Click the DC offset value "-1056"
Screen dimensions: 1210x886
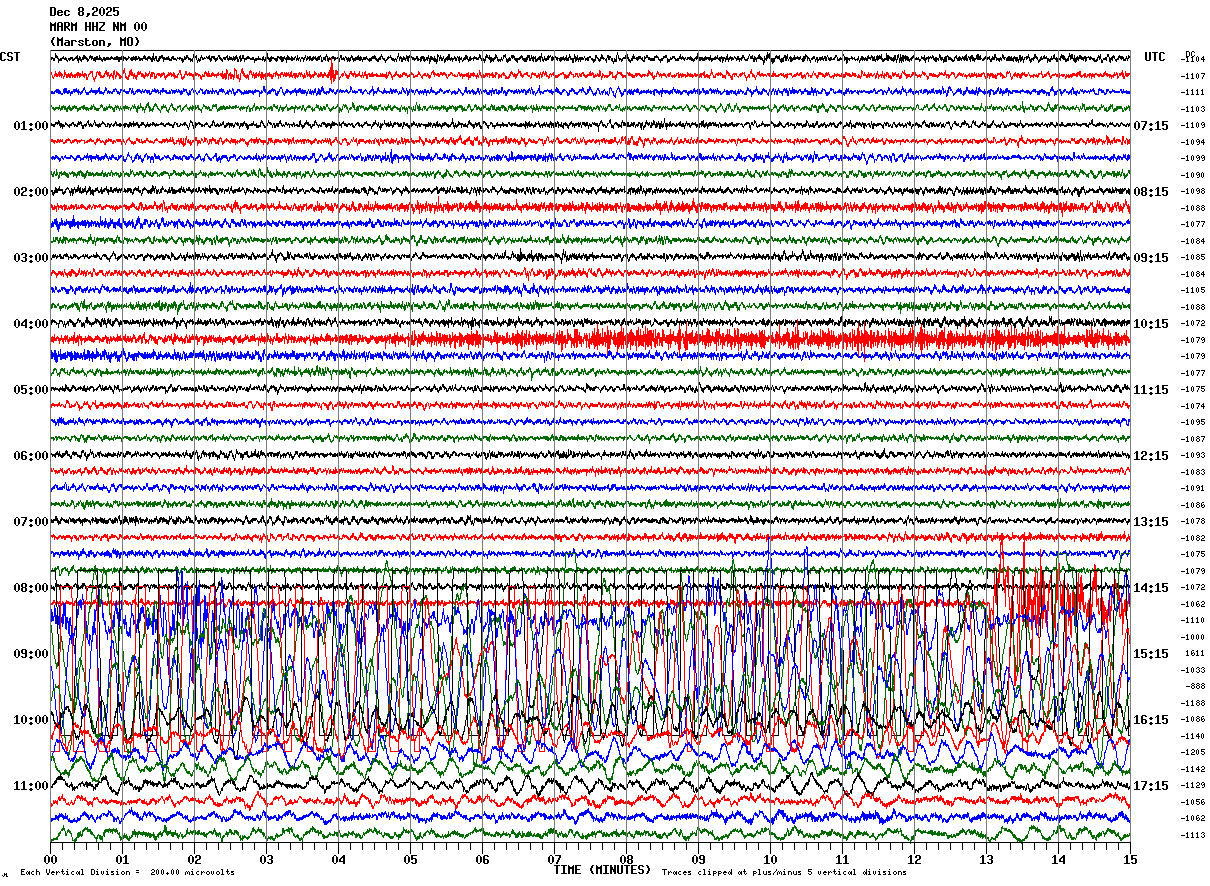pyautogui.click(x=1193, y=802)
